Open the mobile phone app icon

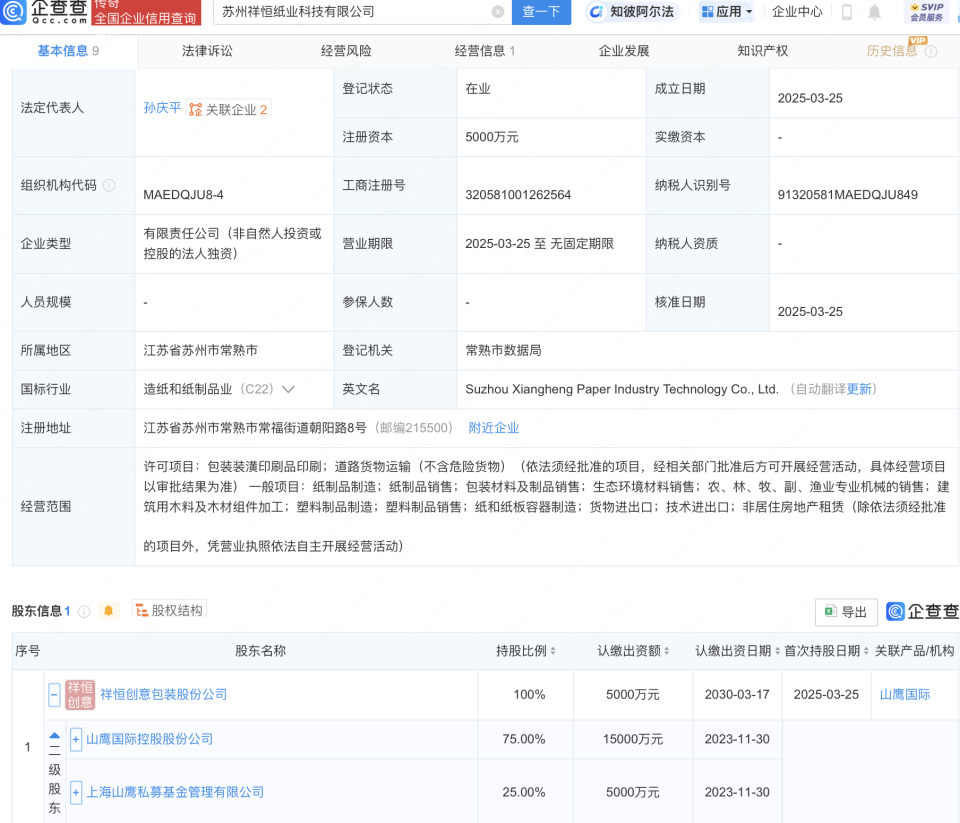pos(847,12)
